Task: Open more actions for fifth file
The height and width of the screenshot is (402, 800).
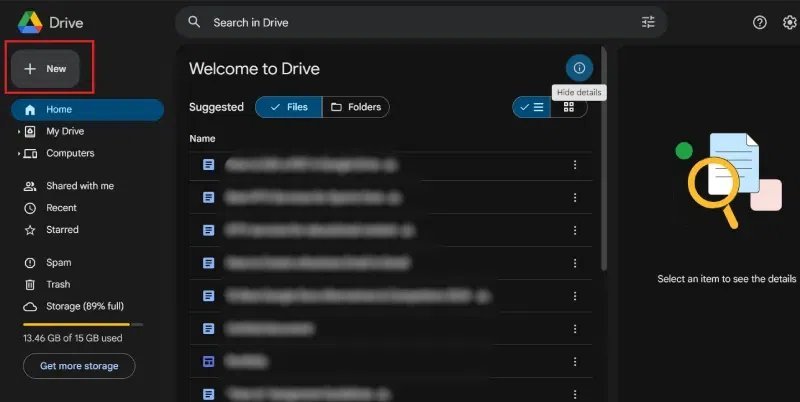Action: (574, 296)
